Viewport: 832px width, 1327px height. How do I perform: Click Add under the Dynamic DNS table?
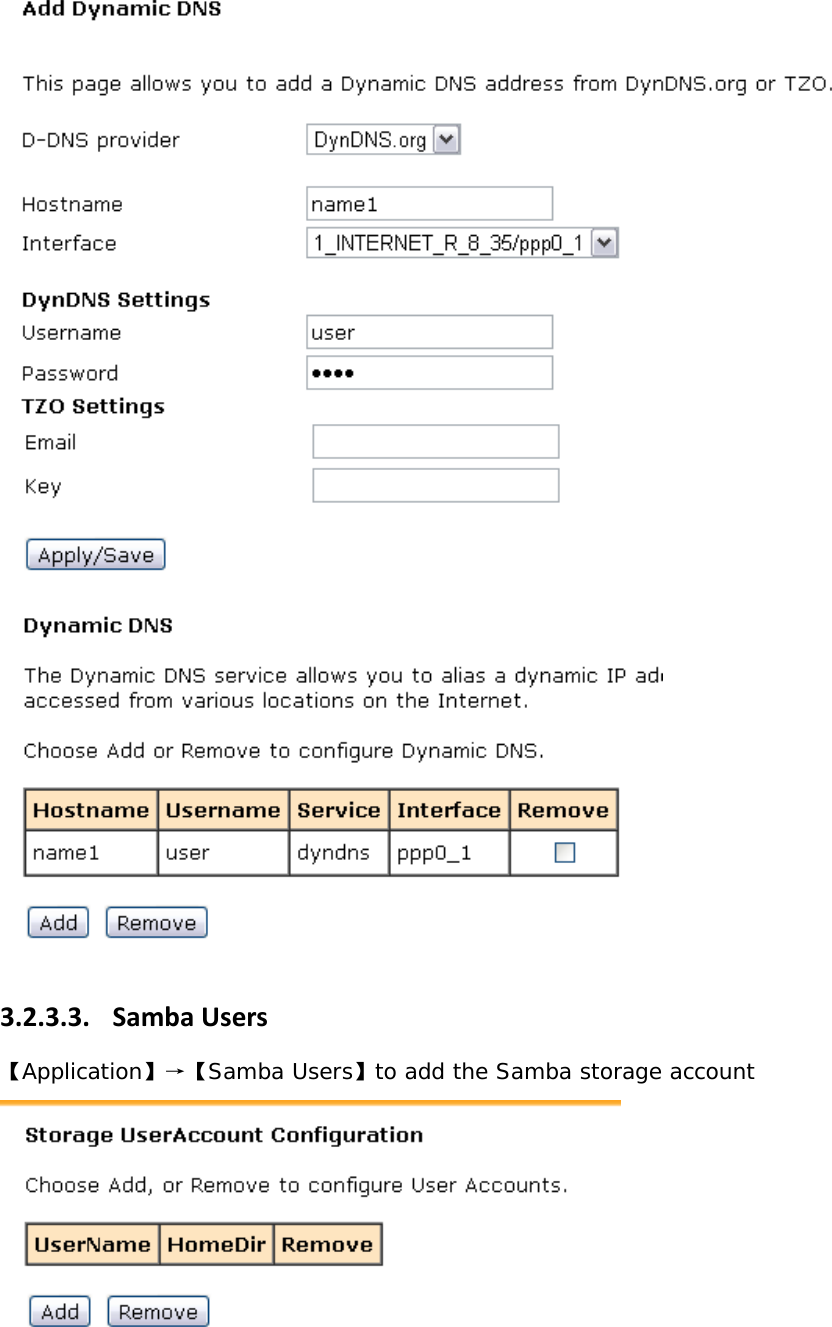(x=57, y=921)
